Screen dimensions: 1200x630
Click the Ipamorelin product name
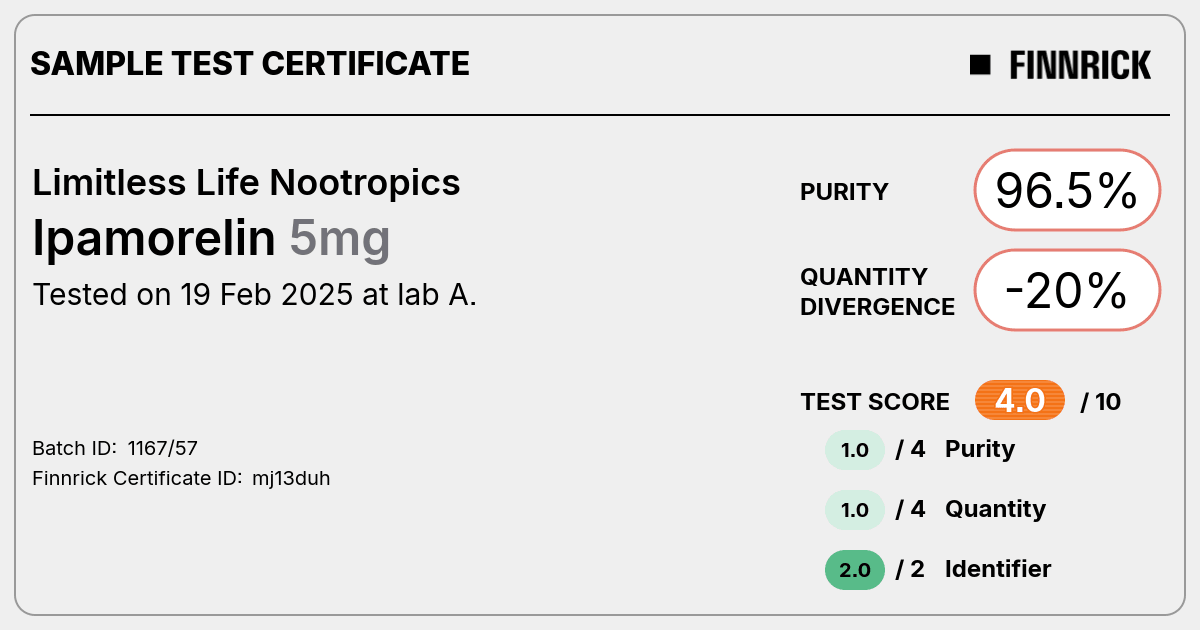coord(154,239)
